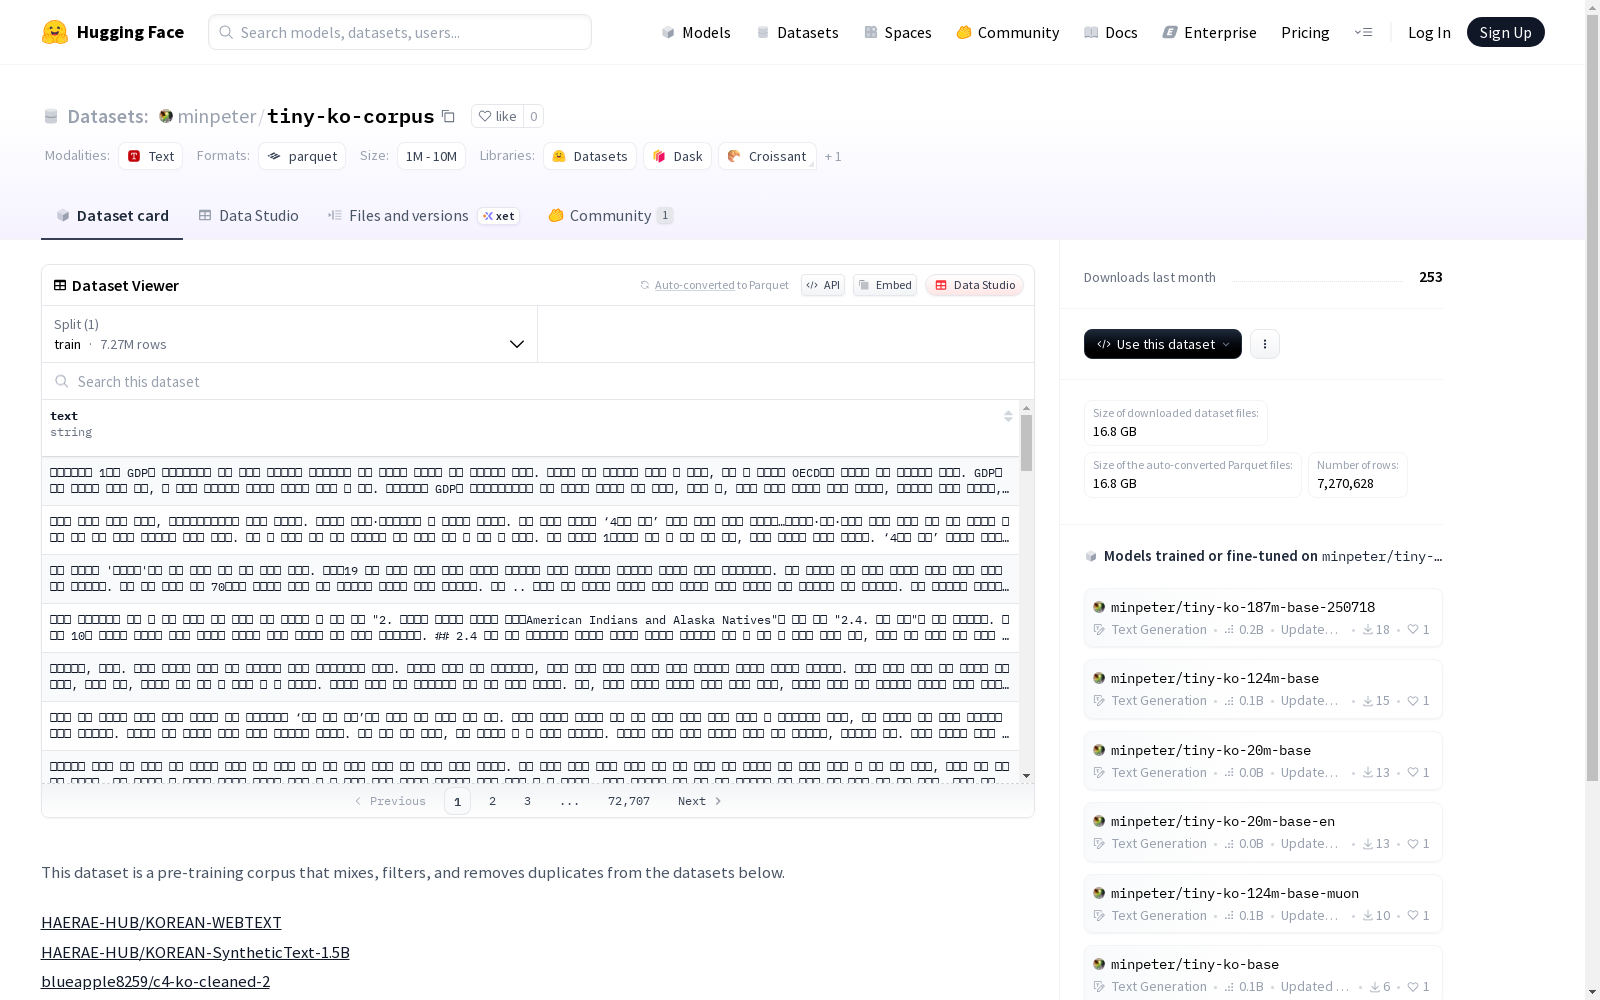This screenshot has width=1600, height=1000.
Task: Click the Text modality tag
Action: (x=150, y=156)
